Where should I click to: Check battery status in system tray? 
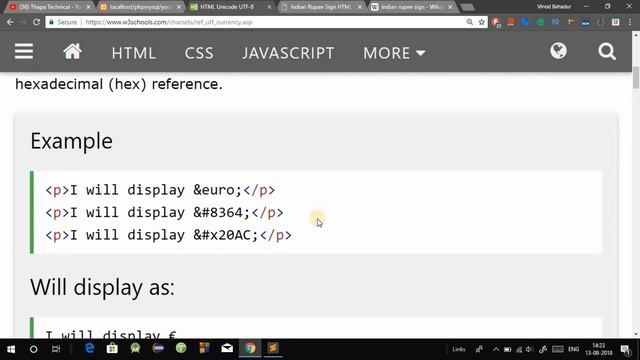(x=507, y=349)
